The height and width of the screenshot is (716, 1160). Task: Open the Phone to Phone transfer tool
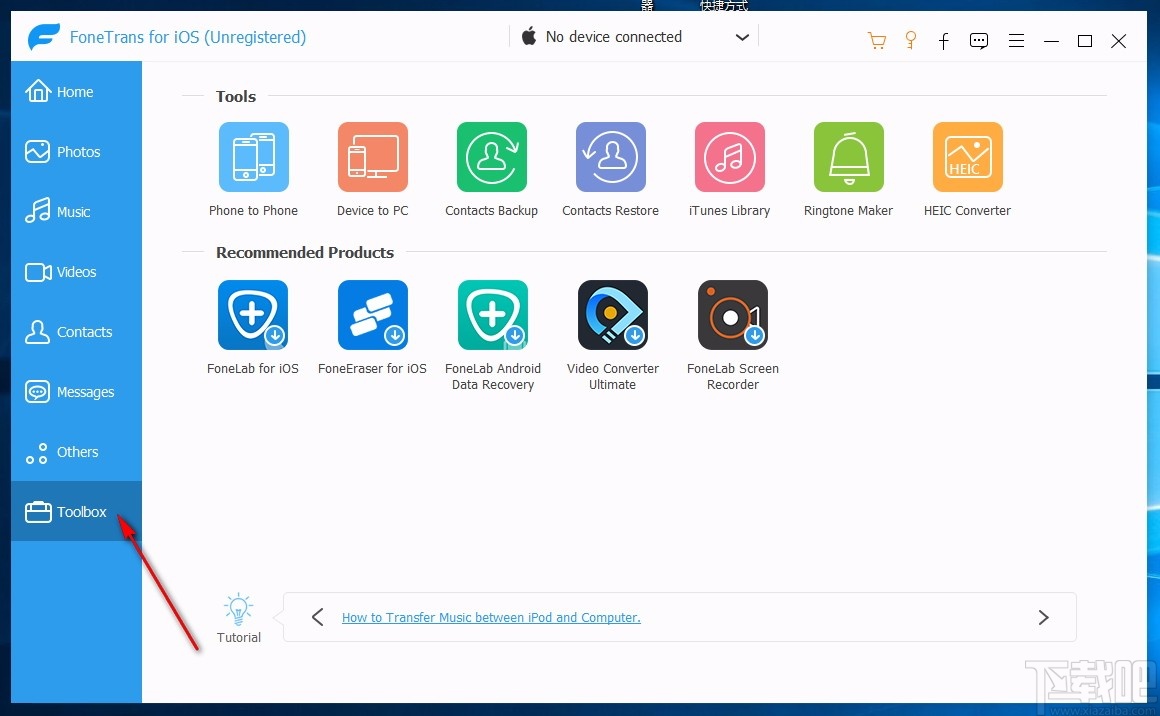253,156
